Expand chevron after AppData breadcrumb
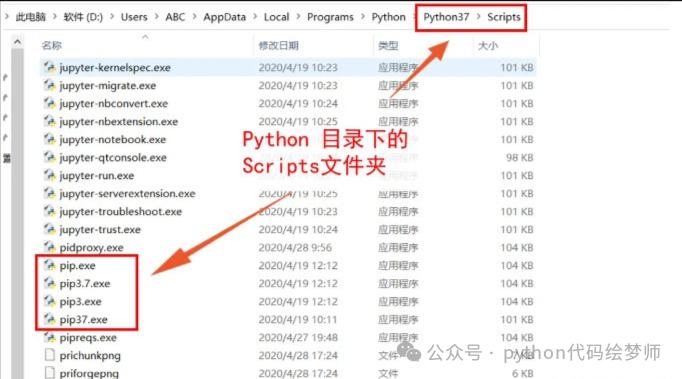682x379 pixels. tap(255, 17)
